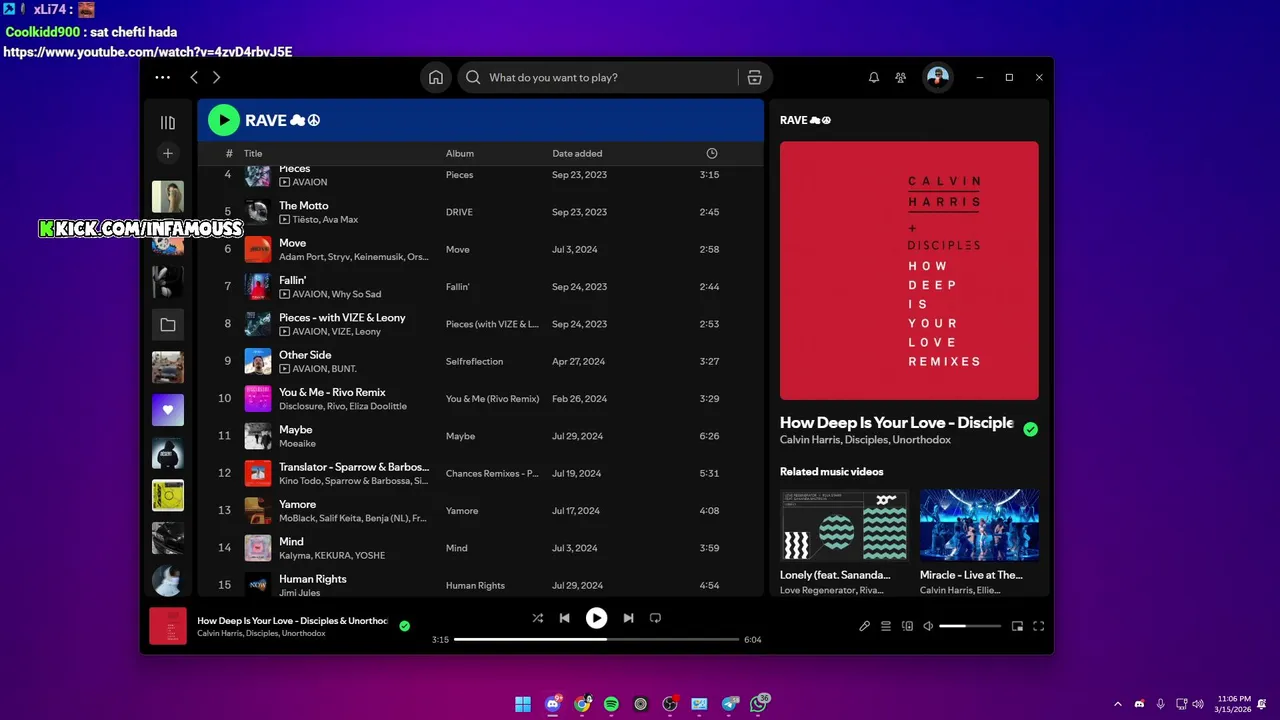This screenshot has width=1280, height=720.
Task: Open the Browse icon in search bar
Action: click(x=755, y=77)
